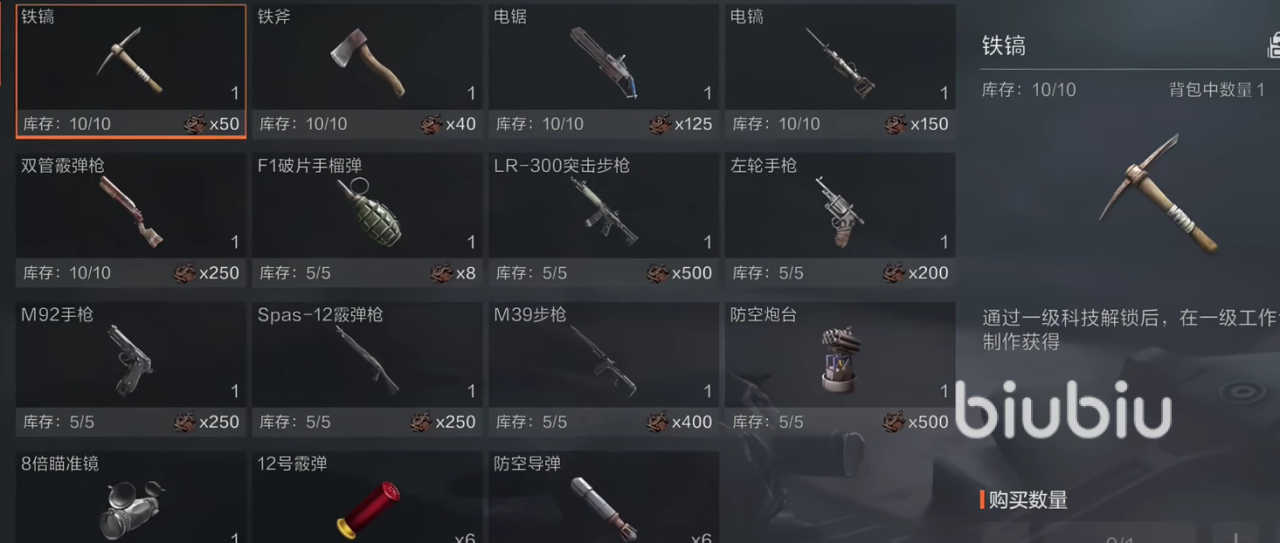Pick the 左轮手枪 revolver icon
Image resolution: width=1280 pixels, height=543 pixels.
click(840, 211)
